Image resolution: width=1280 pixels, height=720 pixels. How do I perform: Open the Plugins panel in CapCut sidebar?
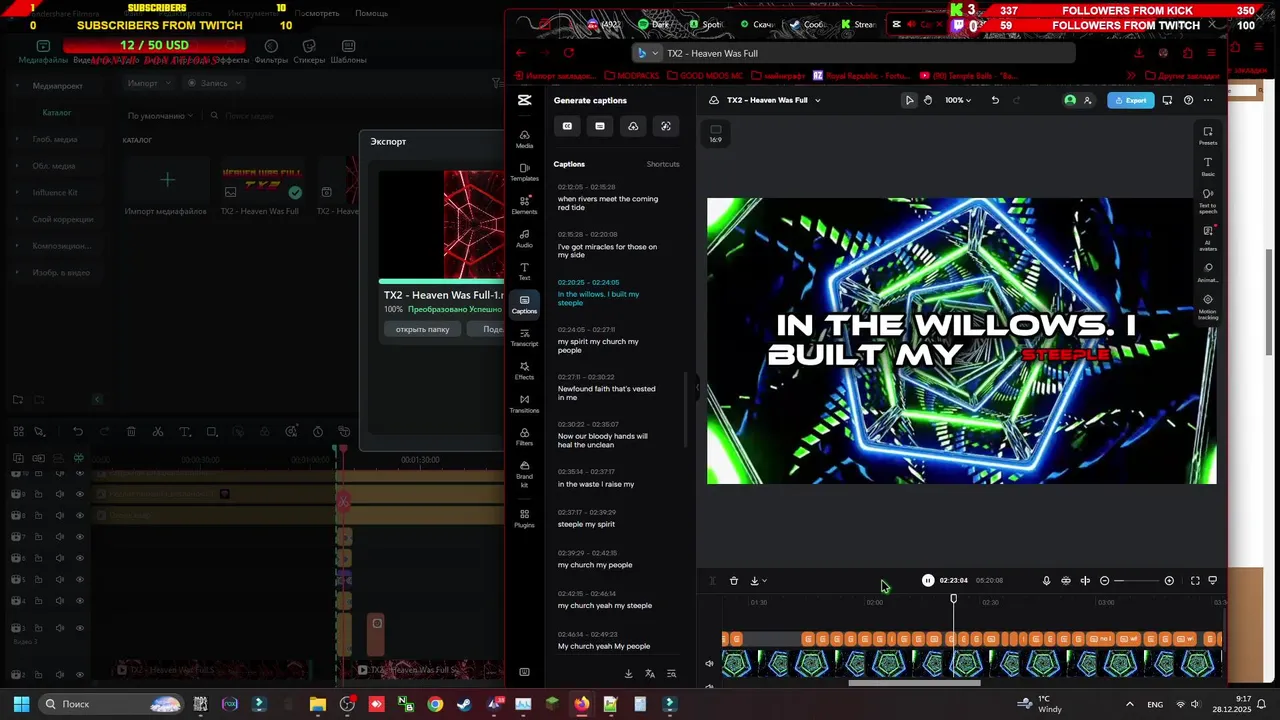tap(524, 518)
